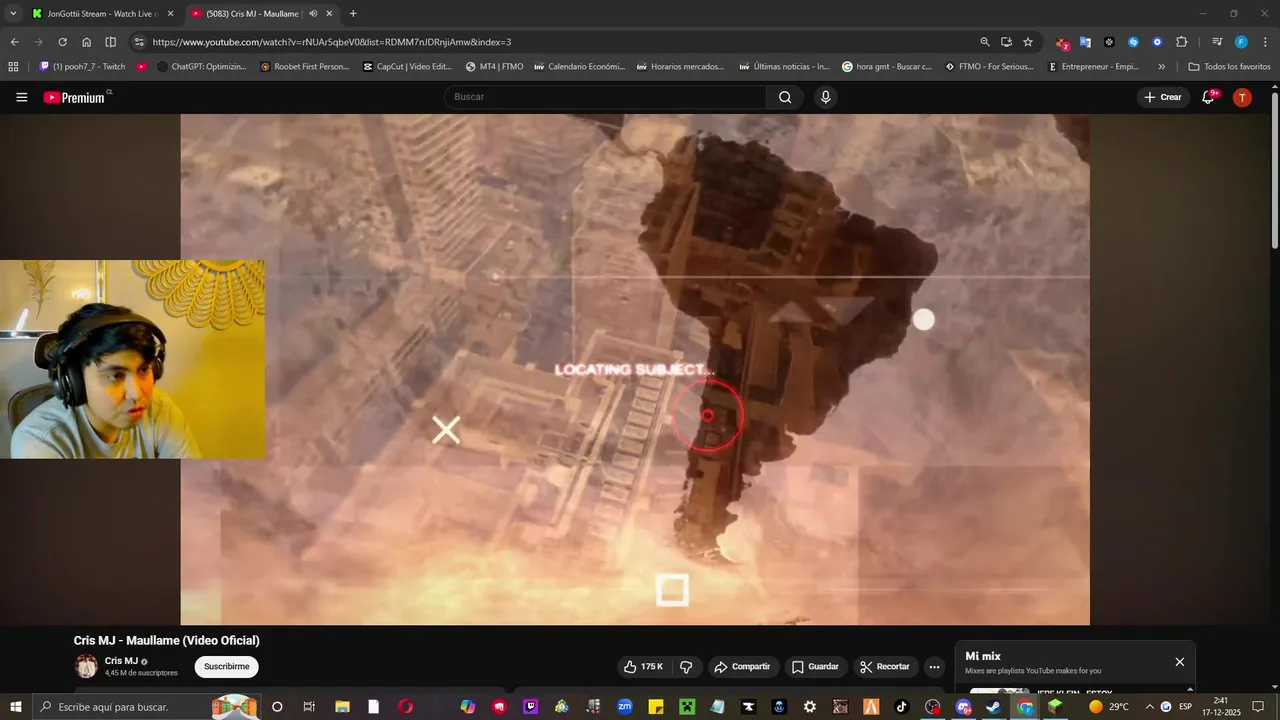The height and width of the screenshot is (720, 1280).
Task: Open the MT4 | FTMO bookmark
Action: 495,67
